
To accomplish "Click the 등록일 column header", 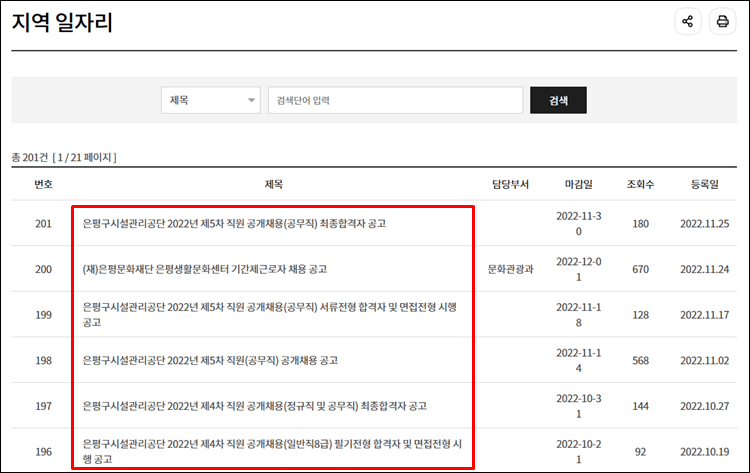I will [x=705, y=184].
